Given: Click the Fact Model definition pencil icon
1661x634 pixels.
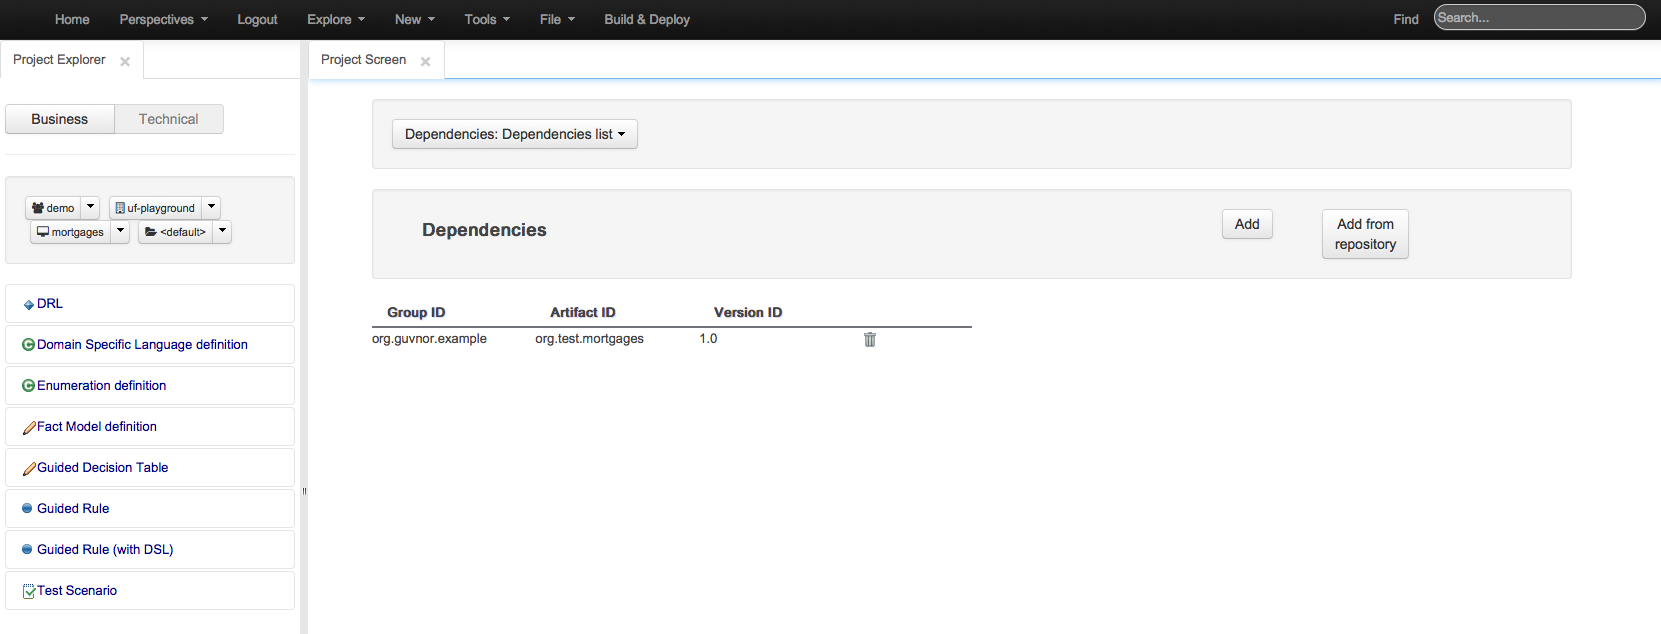Looking at the screenshot, I should [29, 428].
